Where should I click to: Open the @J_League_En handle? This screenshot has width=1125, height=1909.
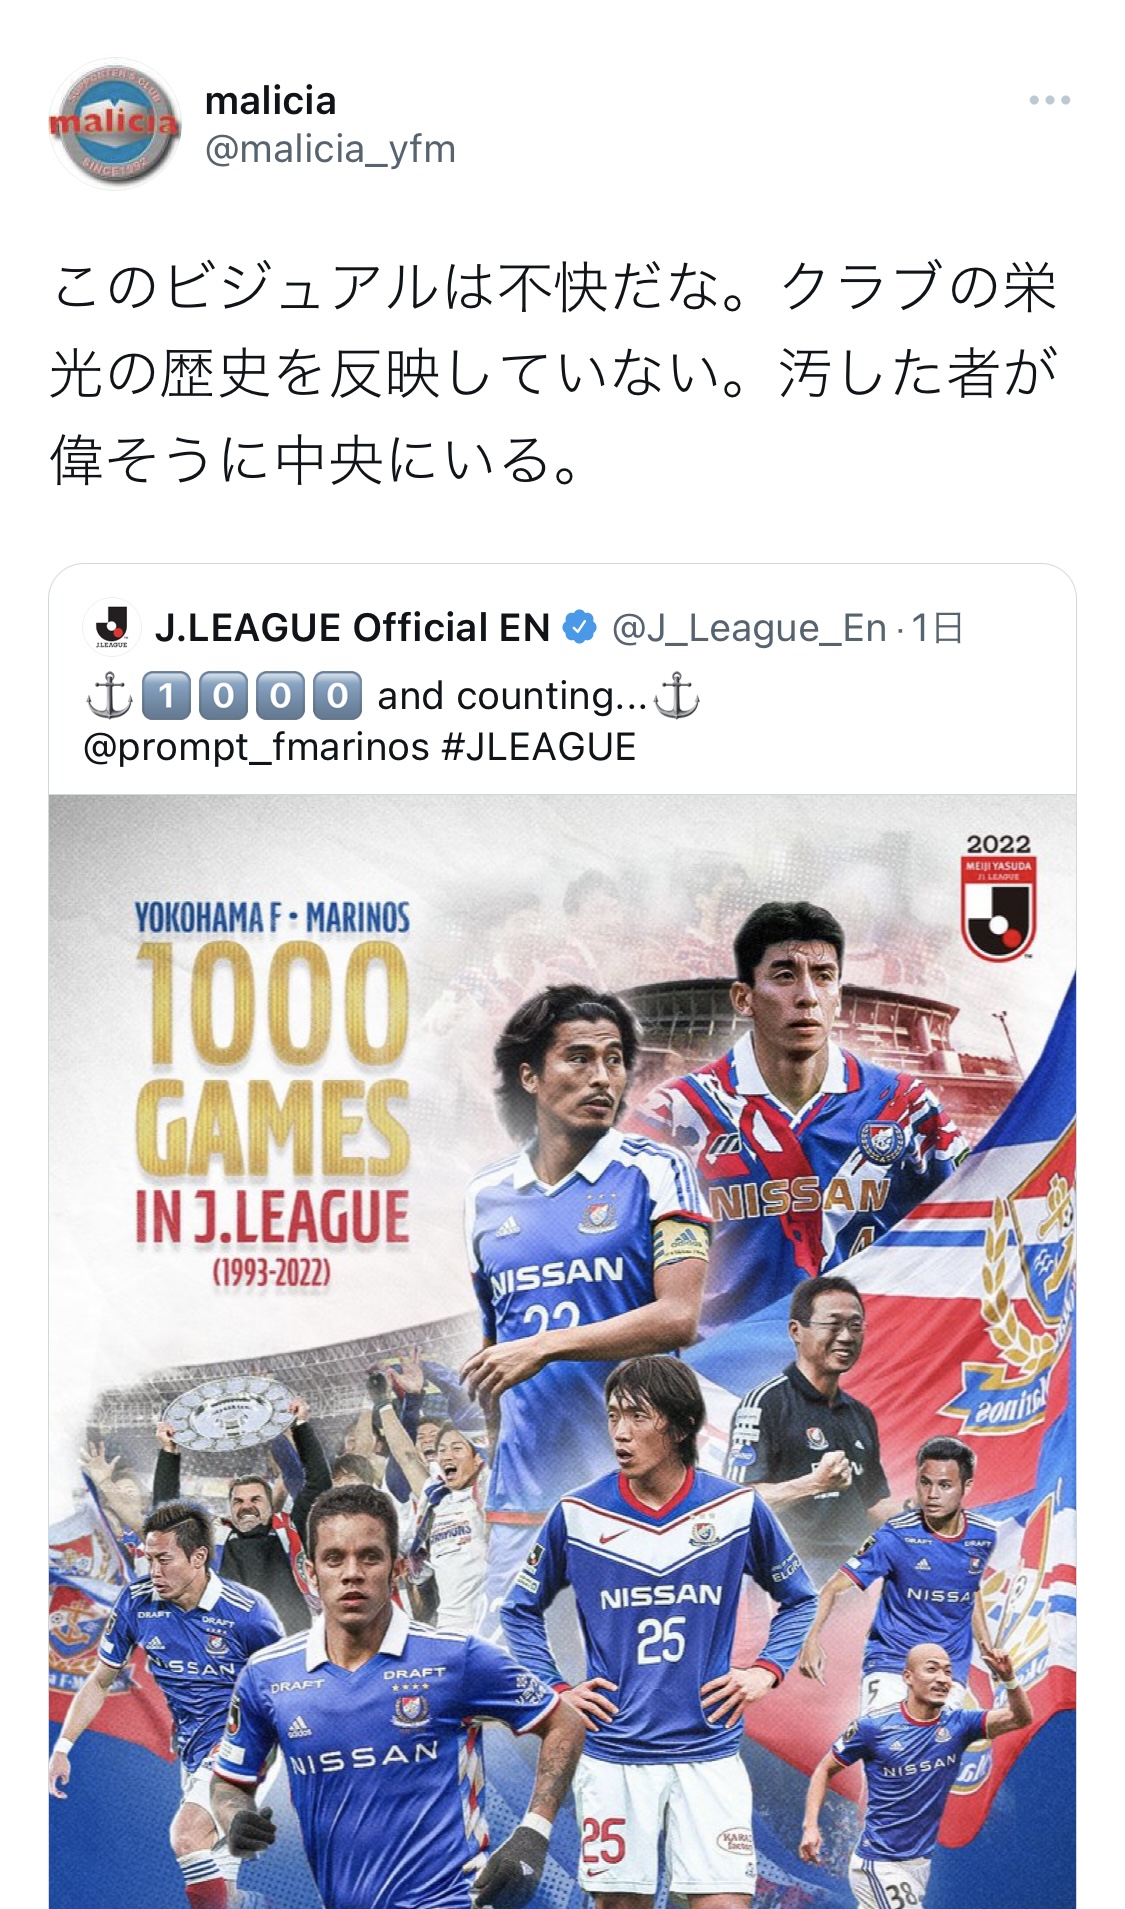click(749, 628)
